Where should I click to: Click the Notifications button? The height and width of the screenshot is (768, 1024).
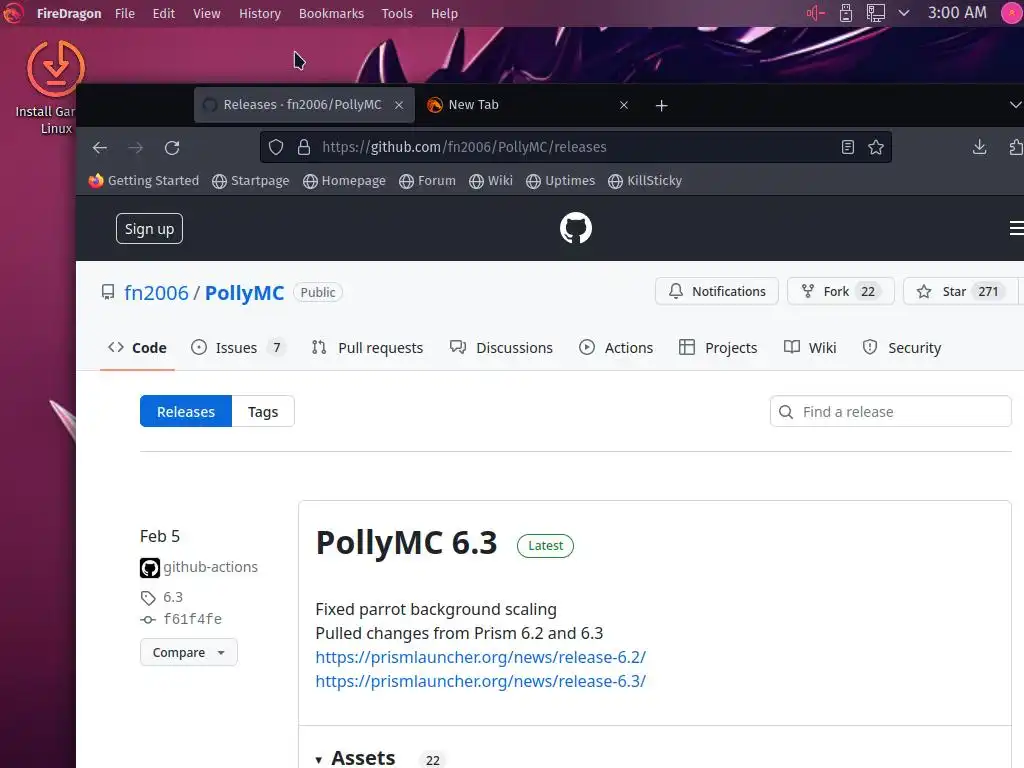[717, 291]
